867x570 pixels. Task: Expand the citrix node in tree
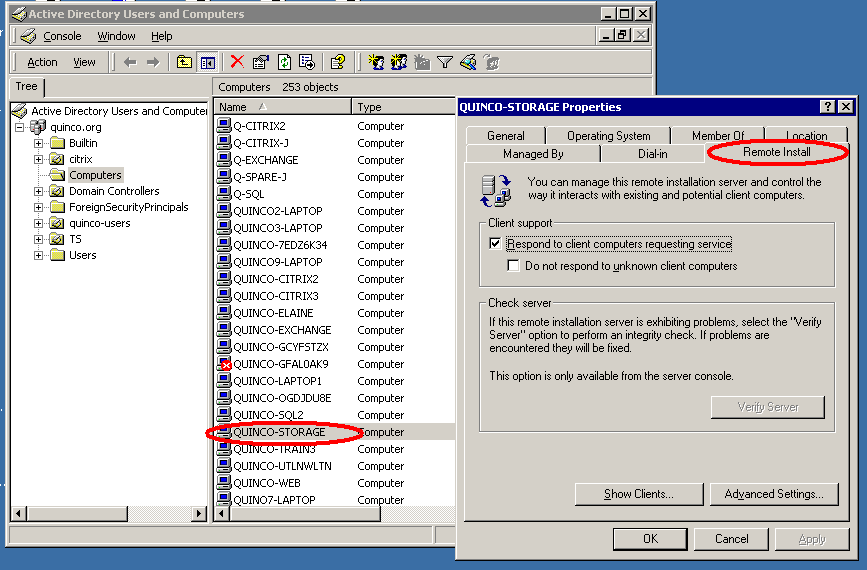(38, 159)
